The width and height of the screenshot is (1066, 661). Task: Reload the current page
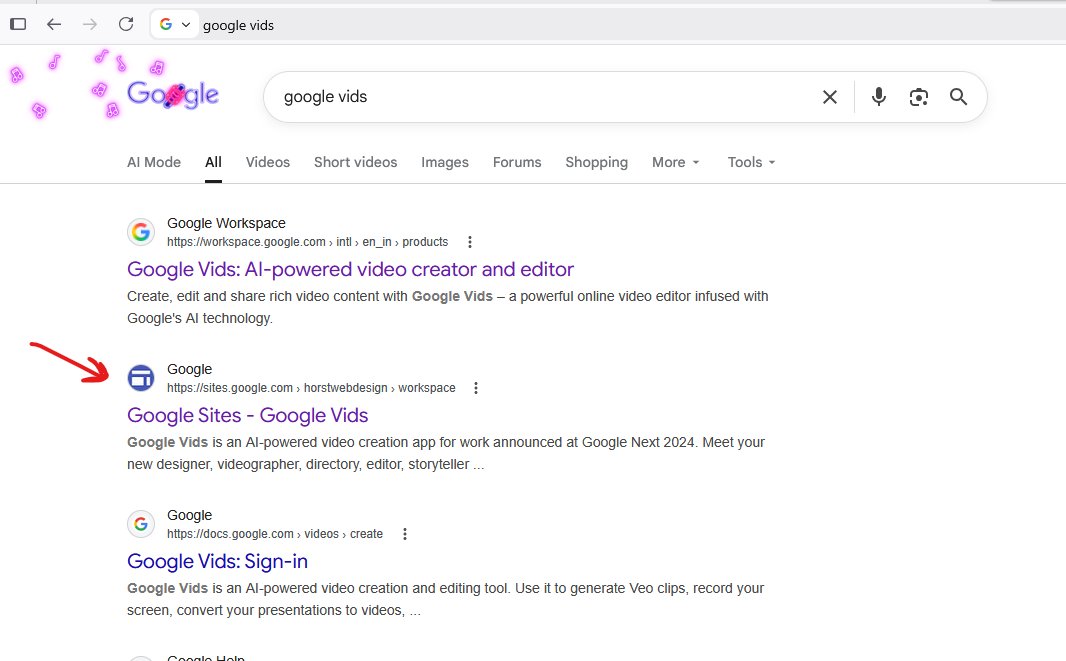pyautogui.click(x=126, y=24)
